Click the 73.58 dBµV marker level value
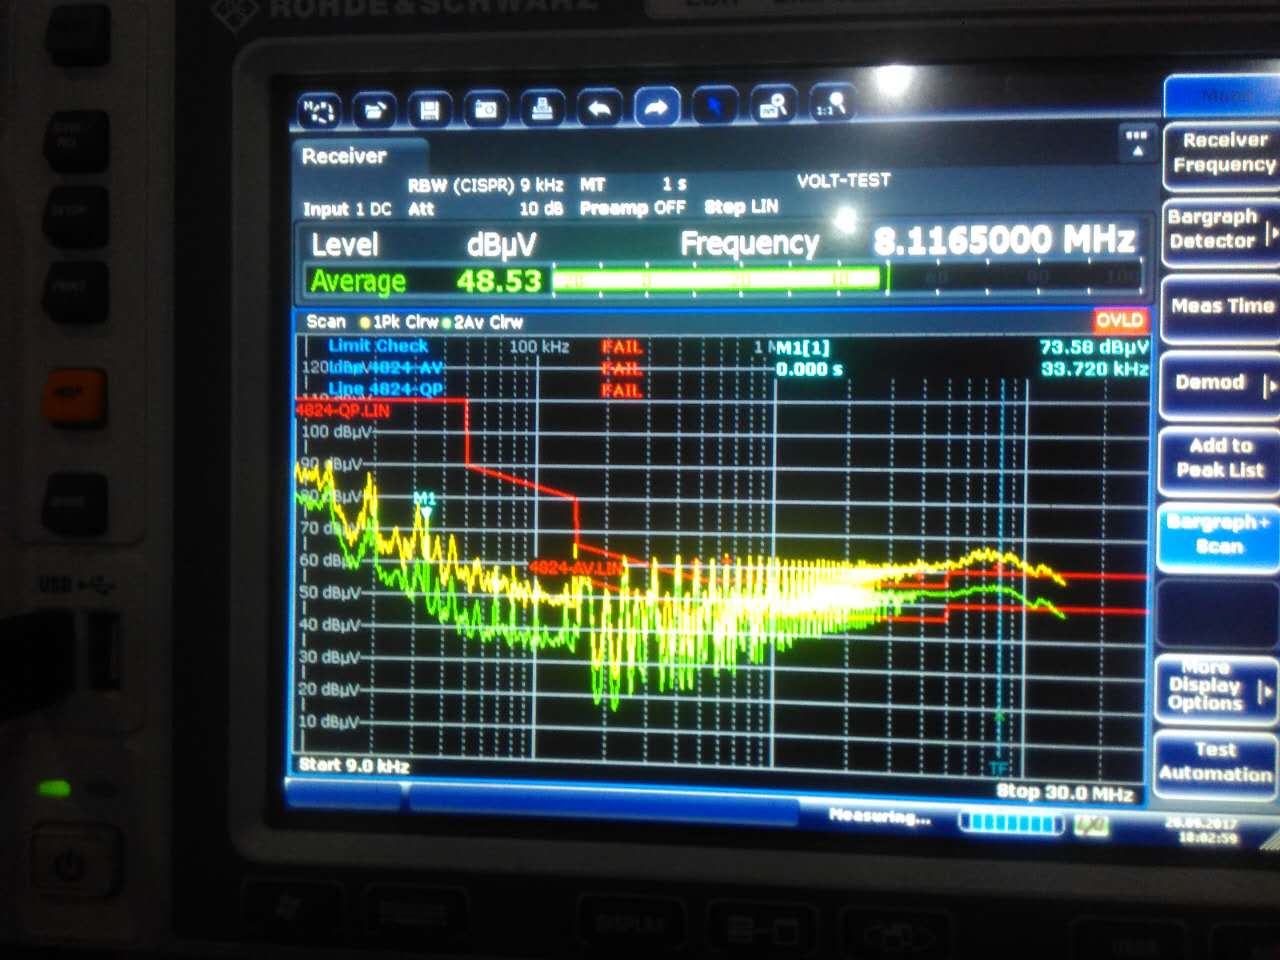Screen dimensions: 1280x960 pos(1094,347)
